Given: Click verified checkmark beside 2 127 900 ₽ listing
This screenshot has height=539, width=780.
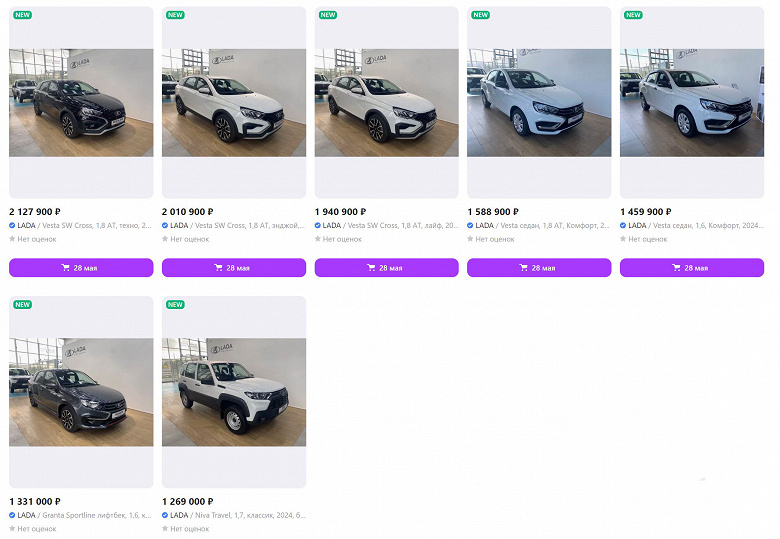Looking at the screenshot, I should coord(12,226).
